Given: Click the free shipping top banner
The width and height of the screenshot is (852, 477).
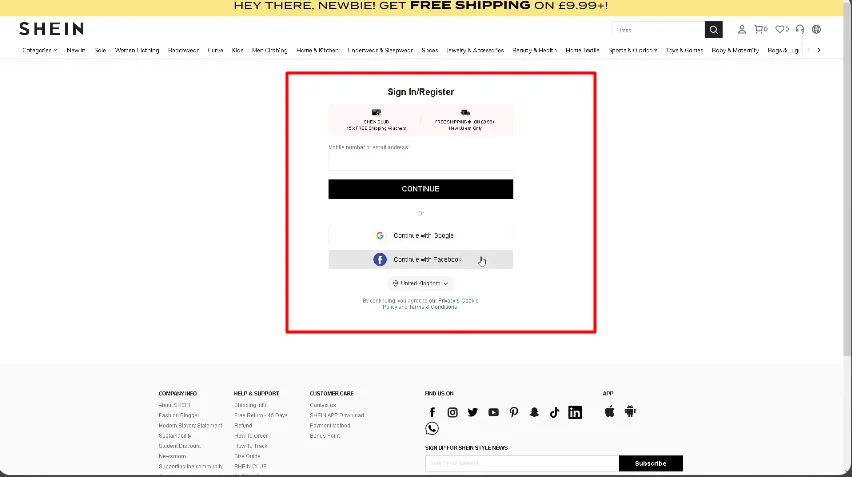Looking at the screenshot, I should [x=421, y=6].
